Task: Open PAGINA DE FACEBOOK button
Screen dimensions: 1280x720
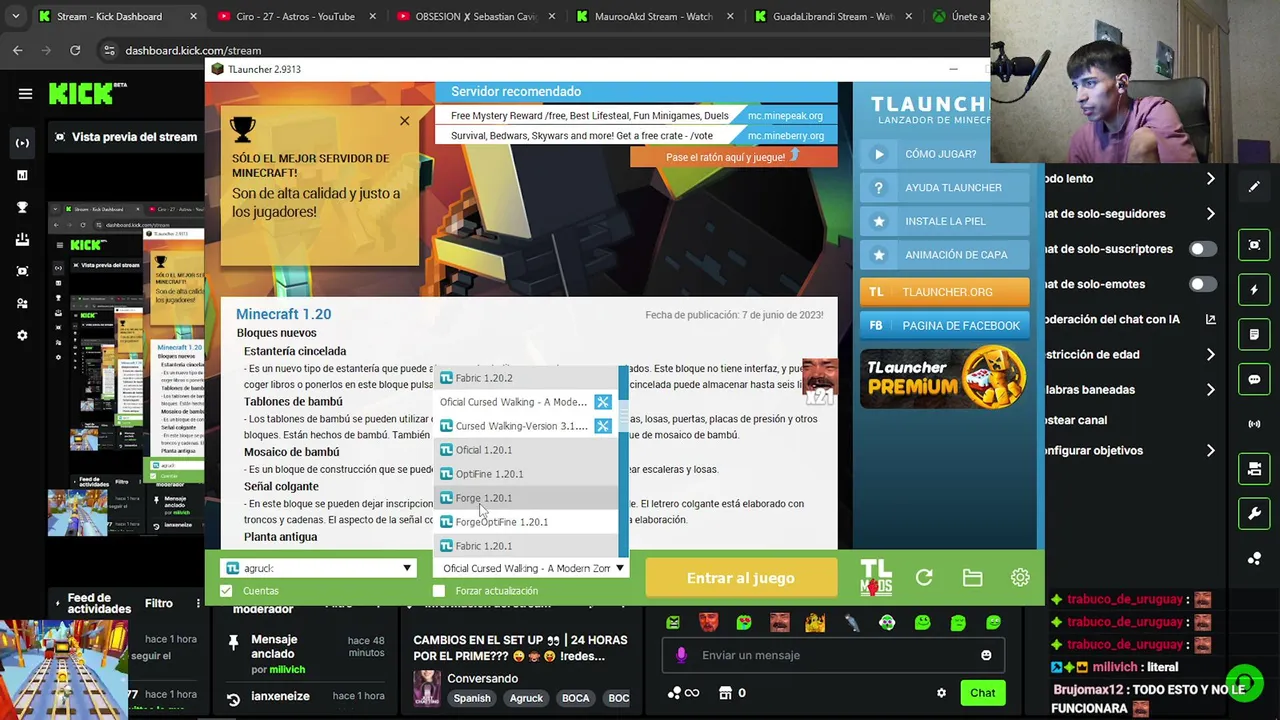Action: pos(944,326)
